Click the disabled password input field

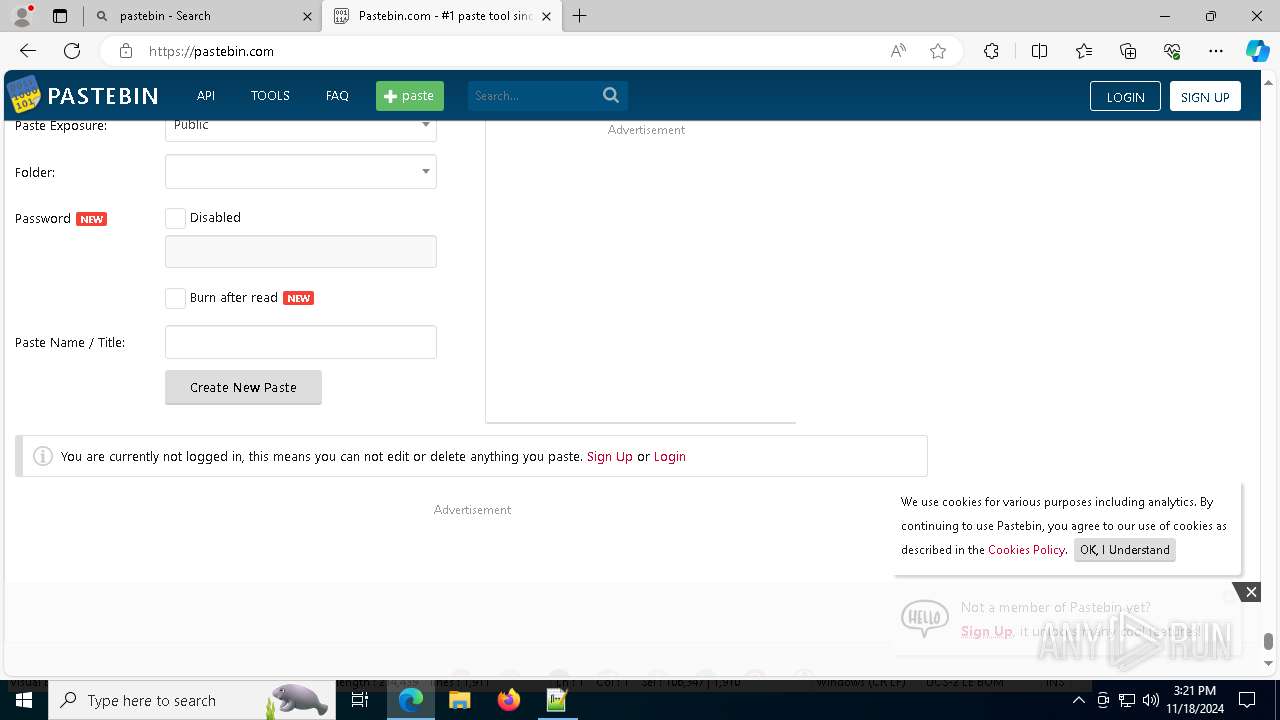[x=301, y=252]
